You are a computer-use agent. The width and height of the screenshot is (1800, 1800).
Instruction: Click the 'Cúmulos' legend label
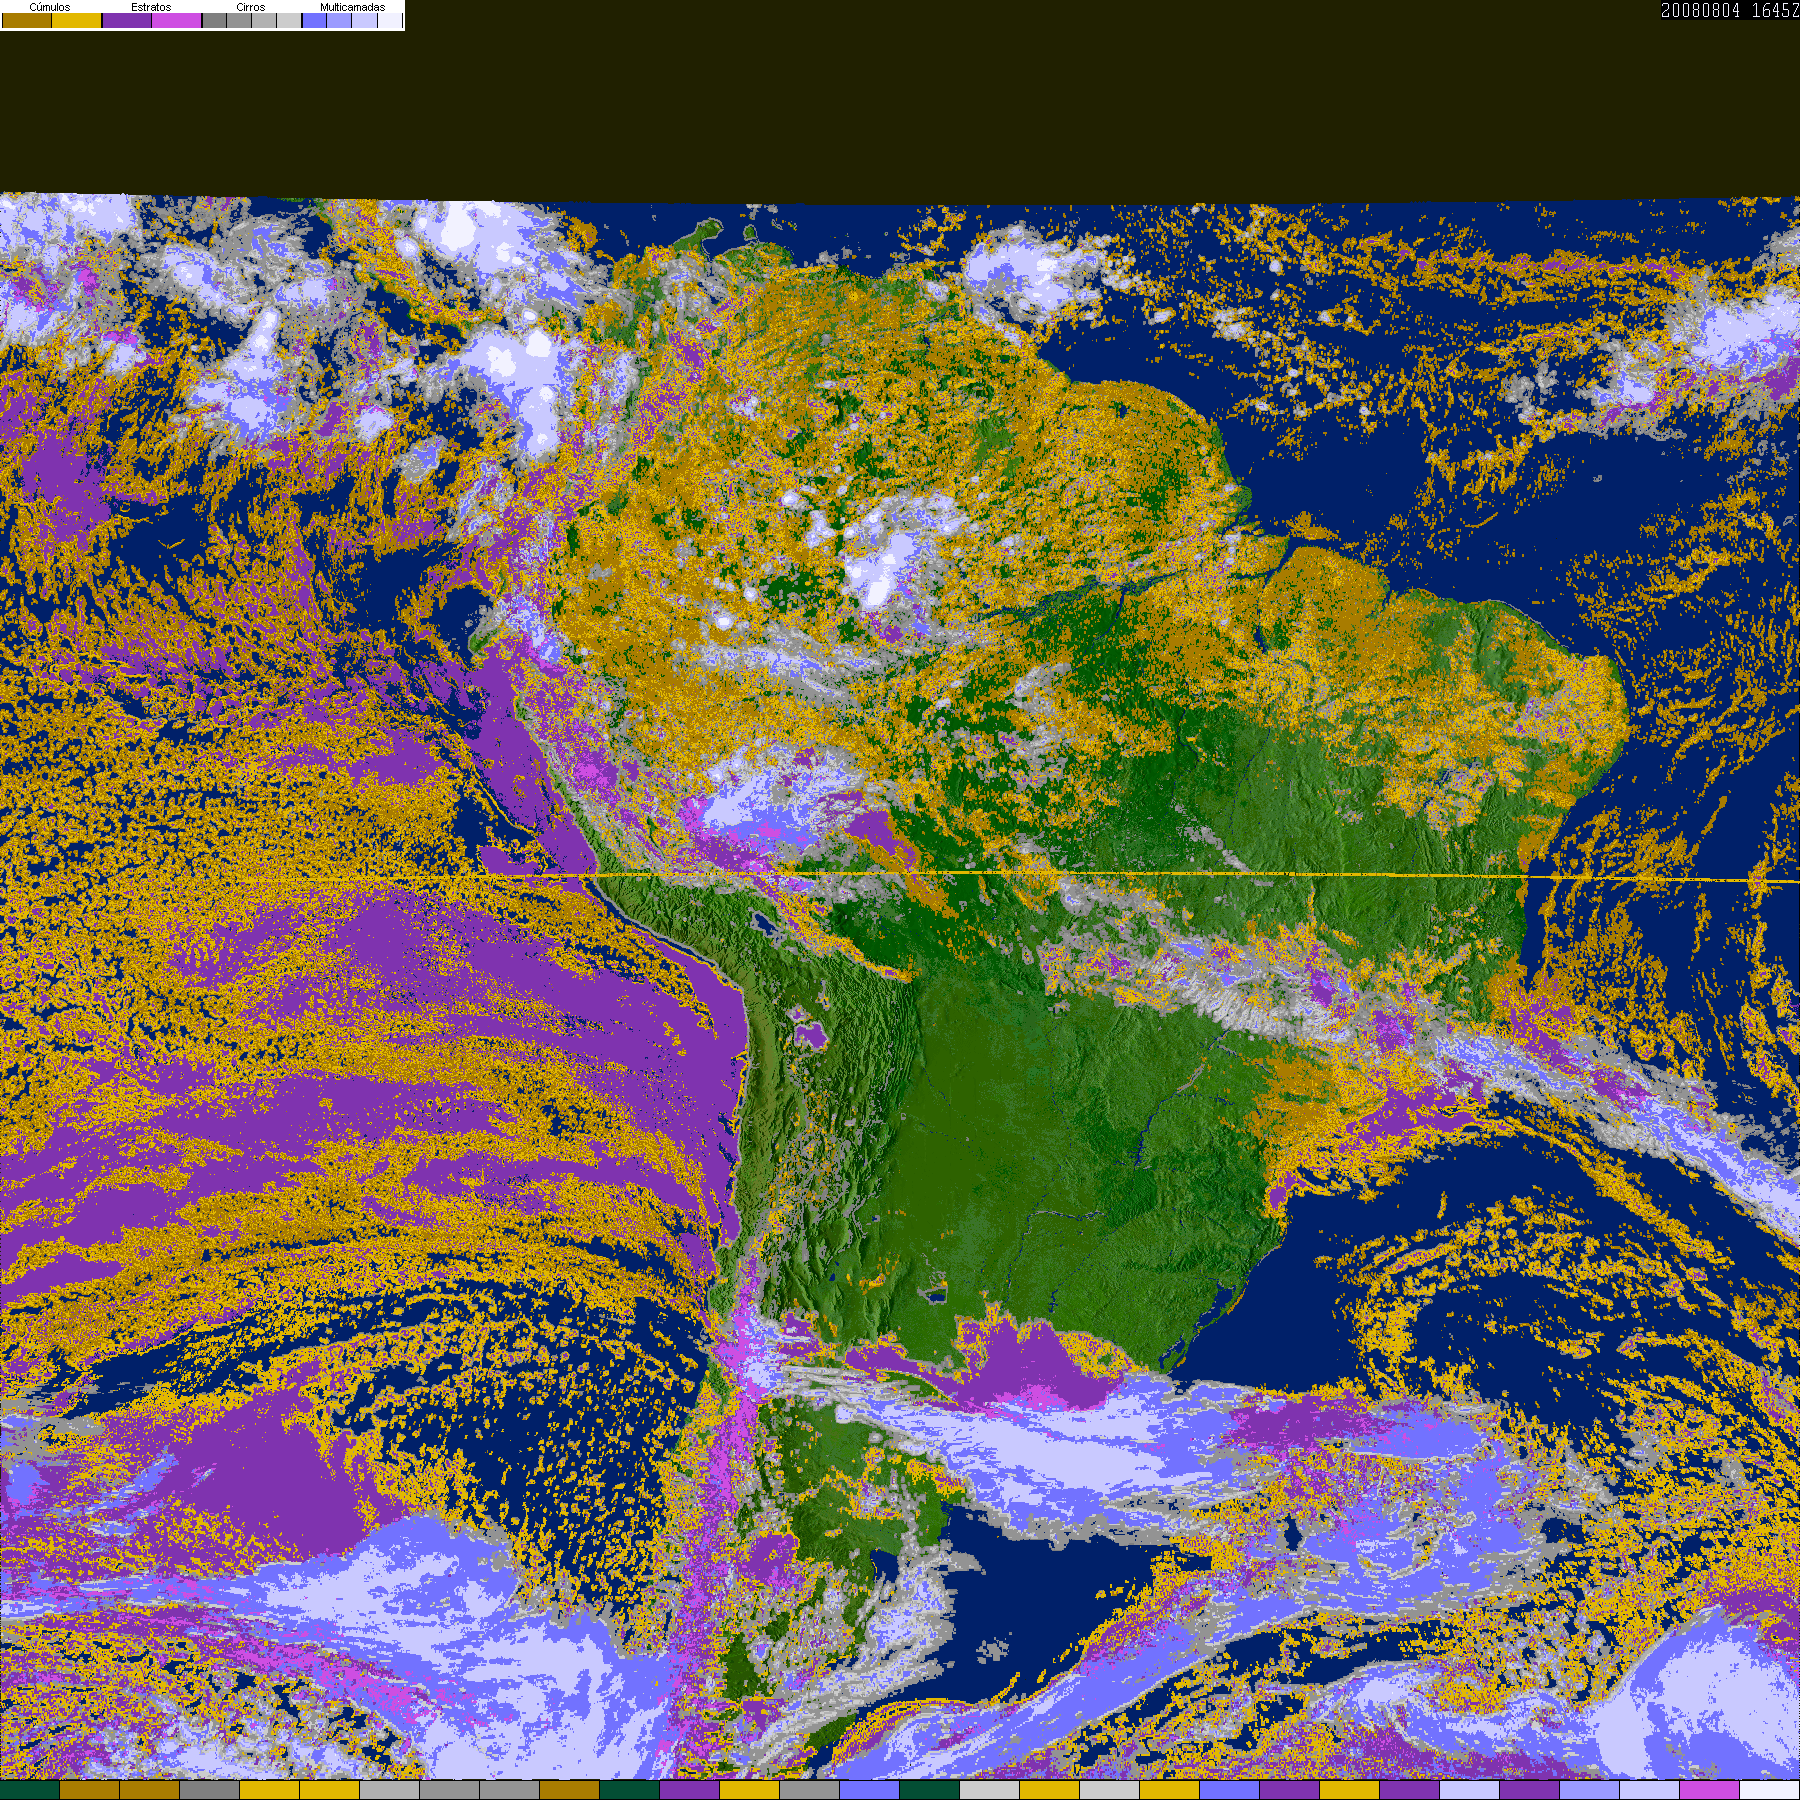click(50, 7)
